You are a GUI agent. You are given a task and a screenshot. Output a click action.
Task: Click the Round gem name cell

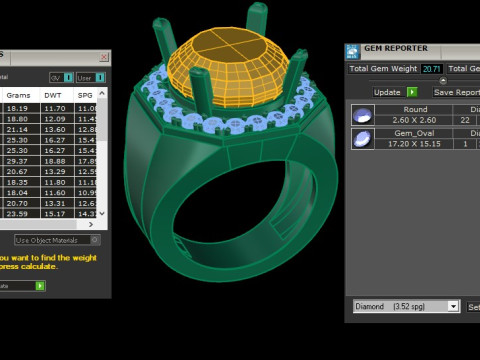[414, 109]
